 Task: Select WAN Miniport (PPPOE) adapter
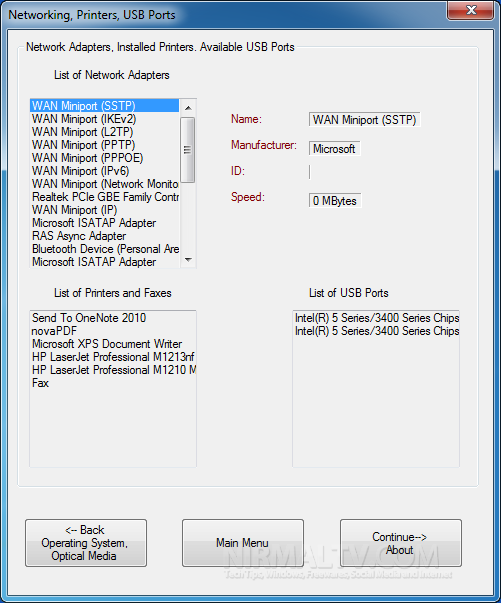[105, 158]
